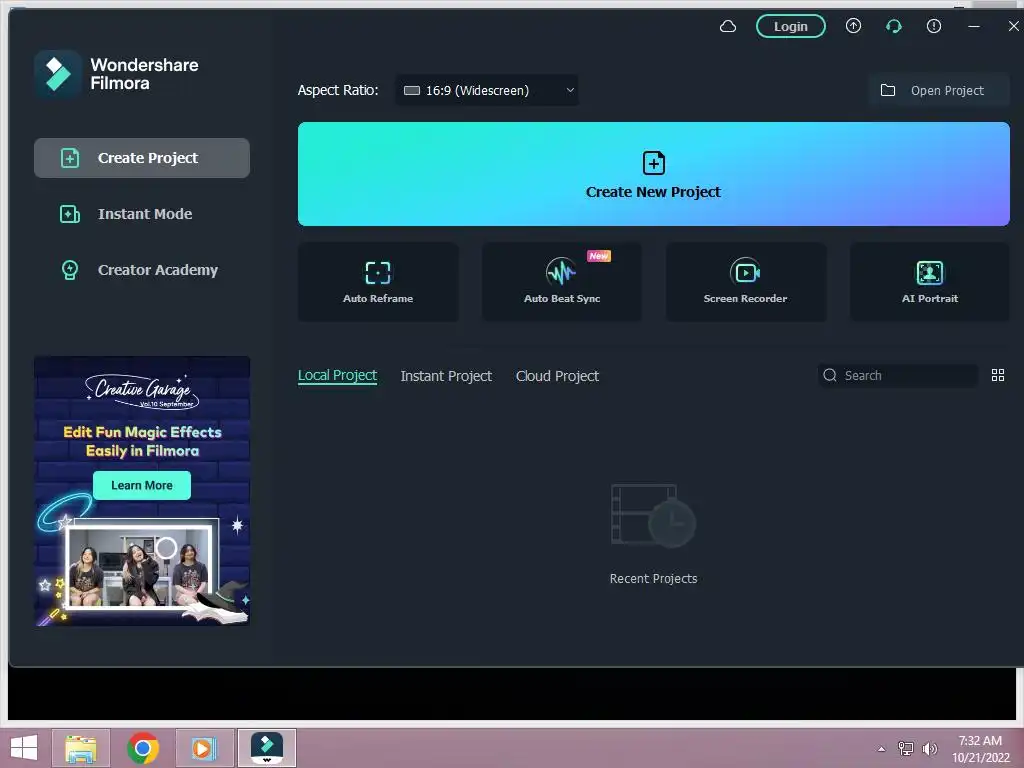Open Creator Academy section
The height and width of the screenshot is (768, 1024).
click(142, 270)
